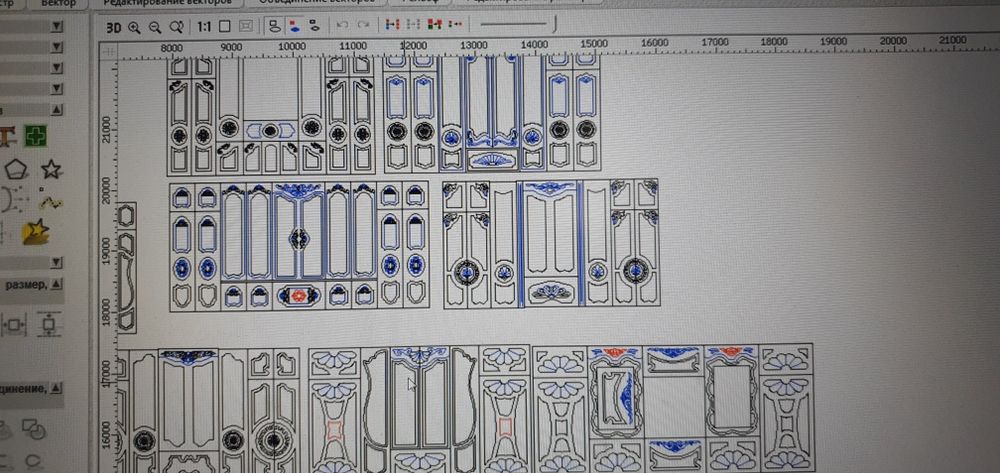Click the horizontal ruler at 12000
The width and height of the screenshot is (1000, 473).
click(x=413, y=46)
